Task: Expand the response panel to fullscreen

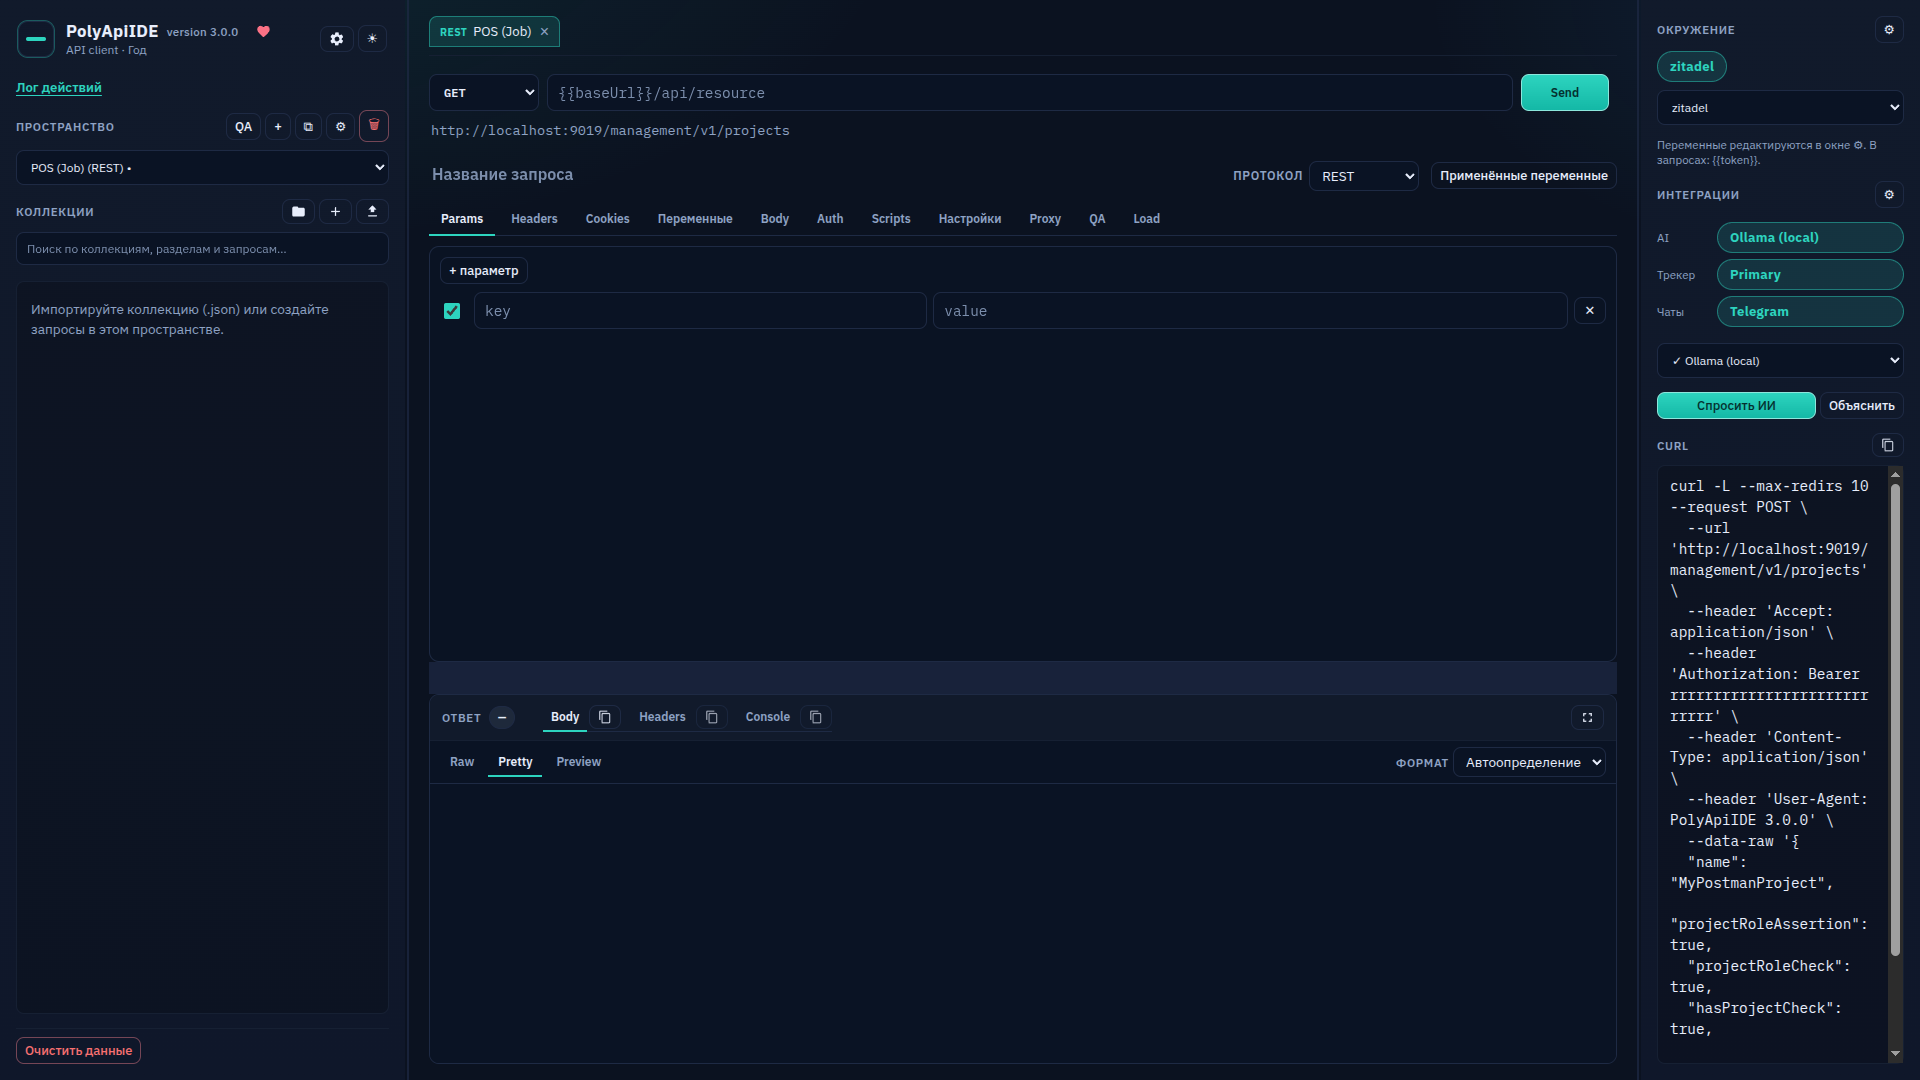Action: (x=1587, y=717)
